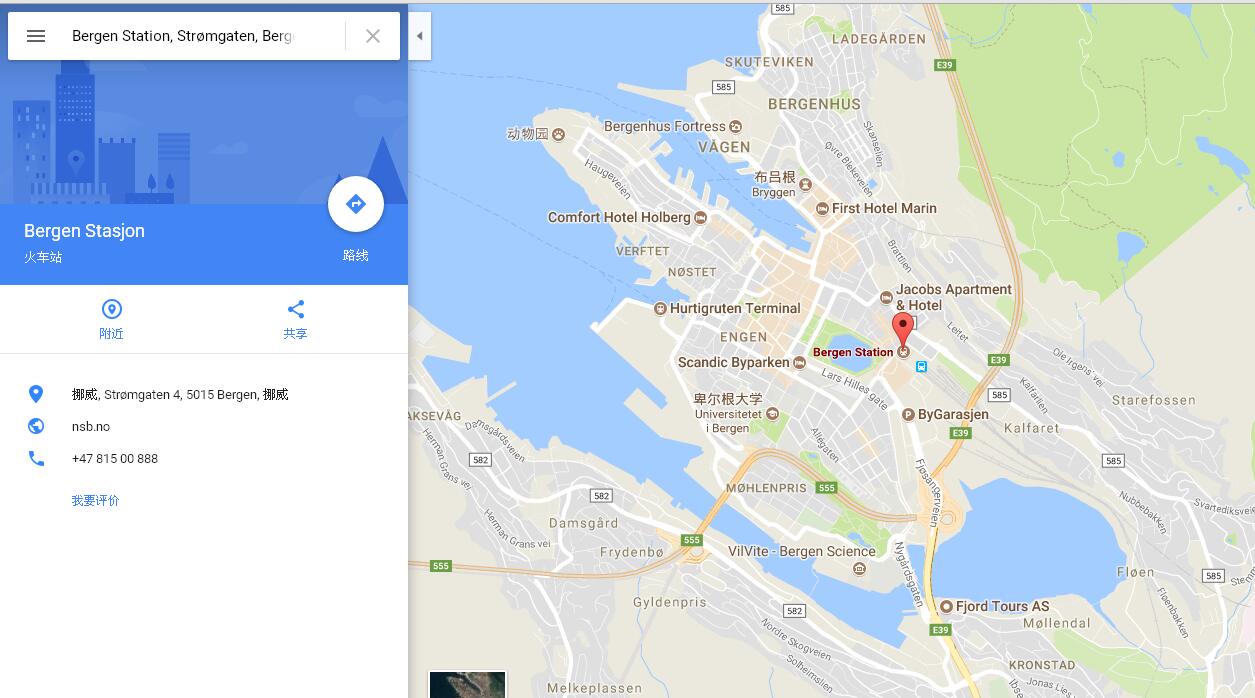The height and width of the screenshot is (698, 1255).
Task: Click 我要评价 review link
Action: click(x=95, y=500)
